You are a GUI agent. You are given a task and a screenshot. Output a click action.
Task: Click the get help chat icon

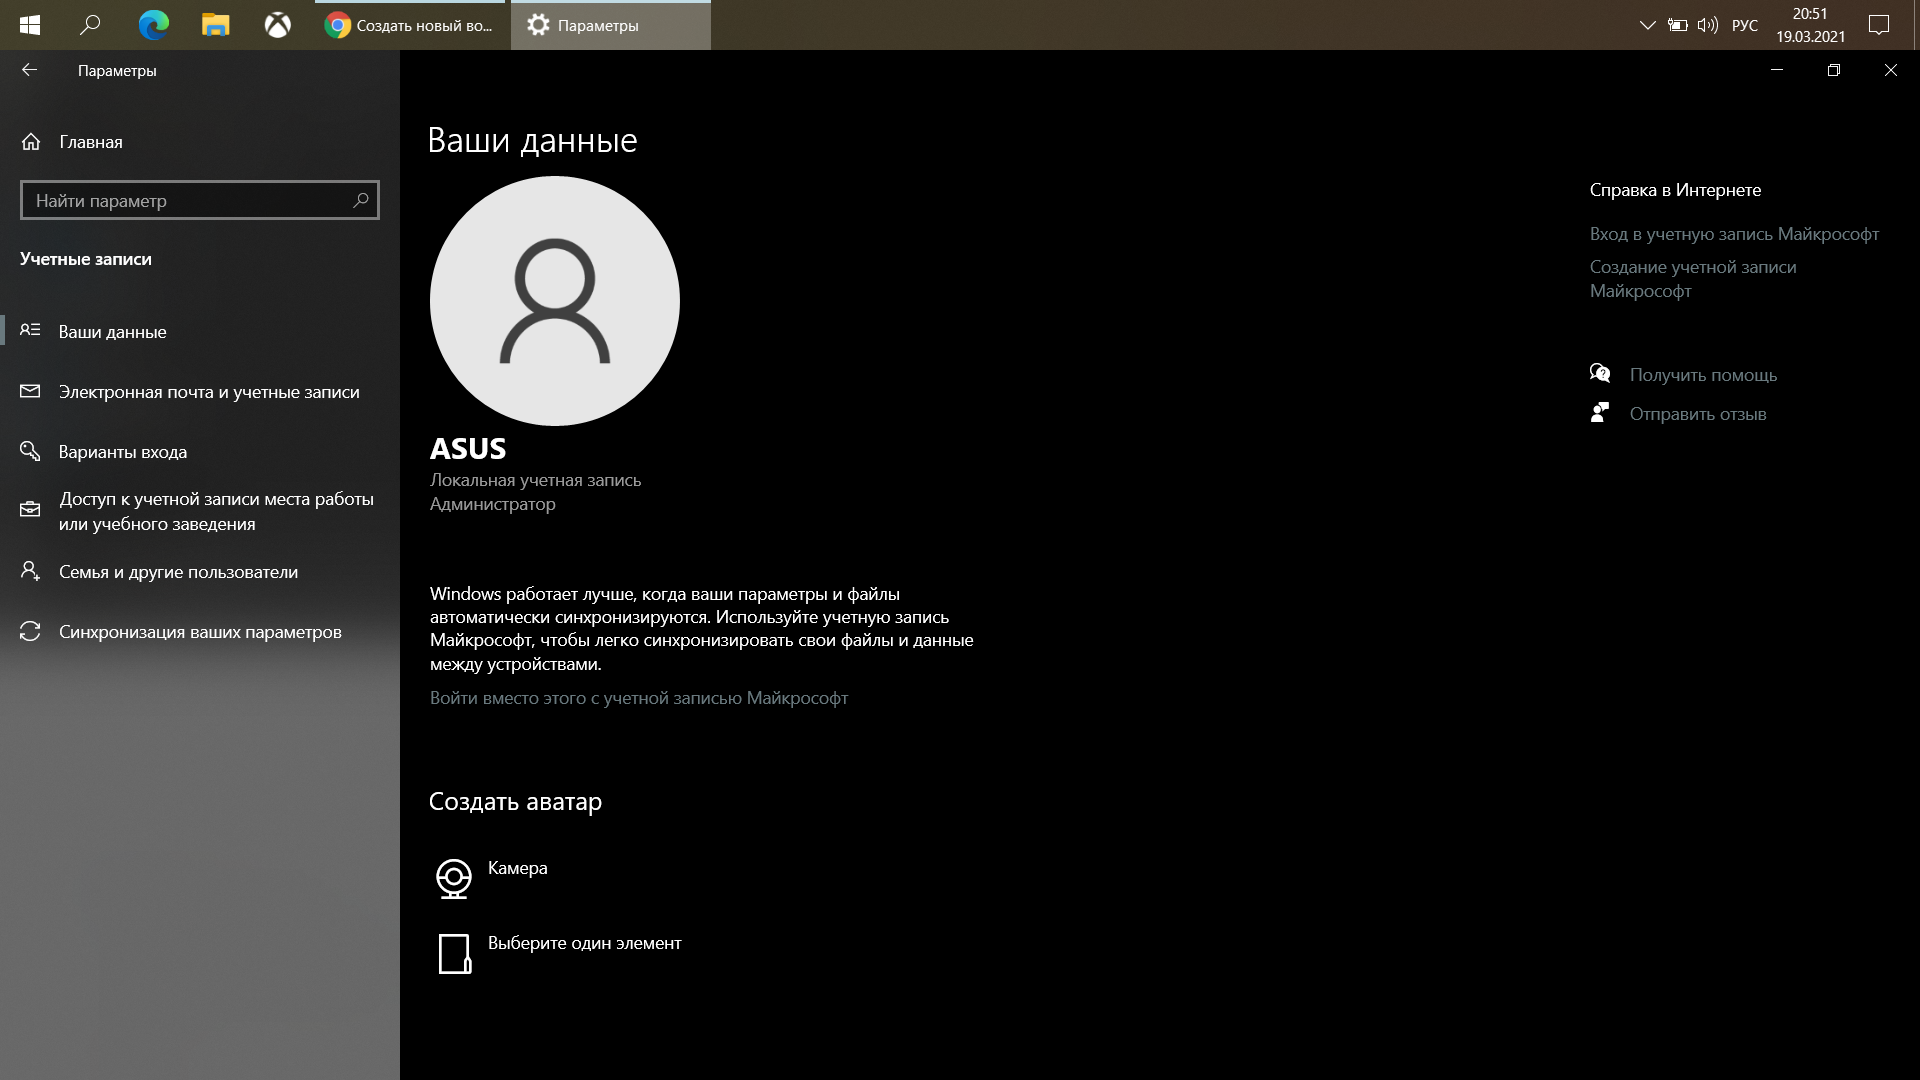coord(1600,373)
